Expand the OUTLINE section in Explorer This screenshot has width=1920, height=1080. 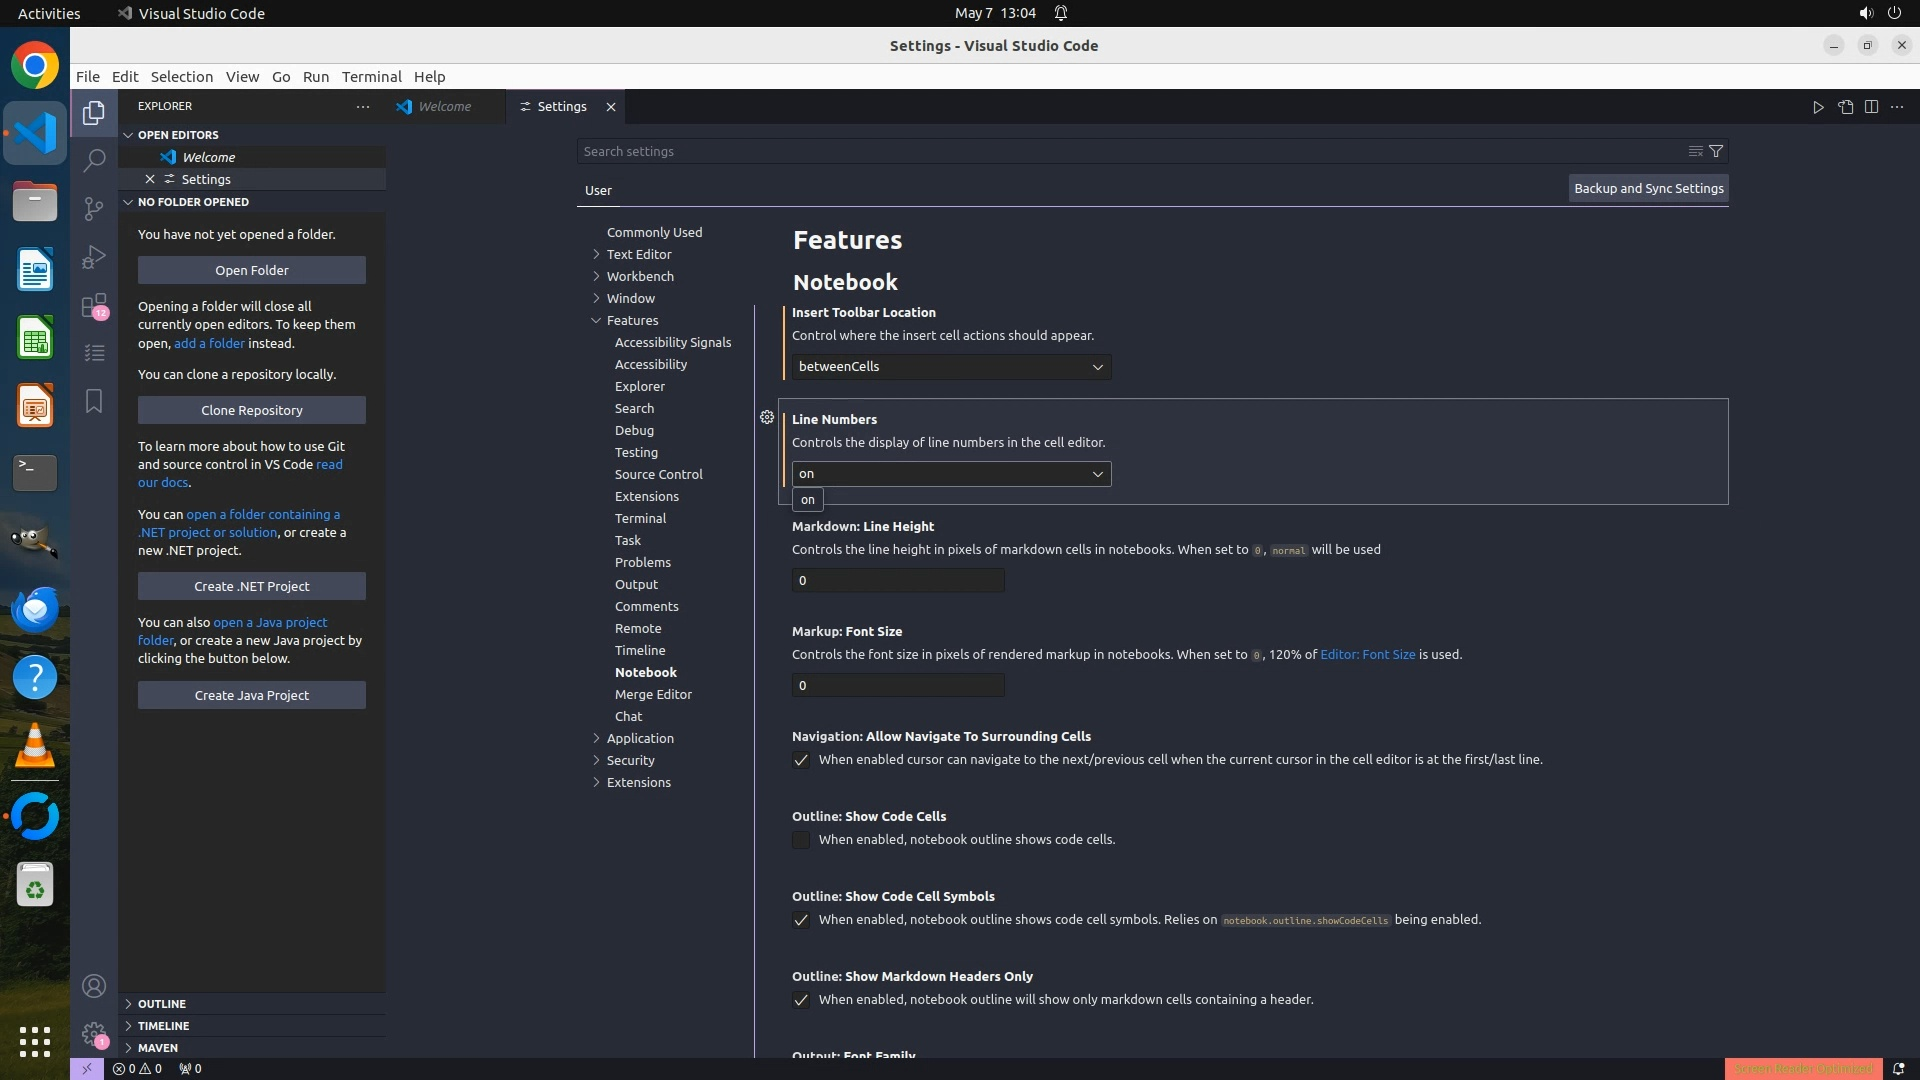(161, 1004)
